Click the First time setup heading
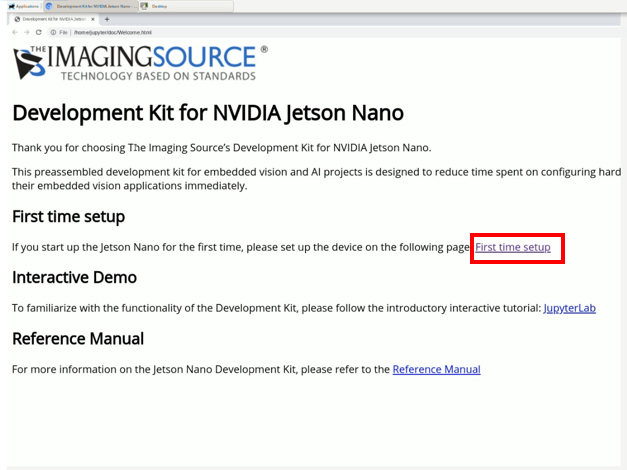This screenshot has height=470, width=627. pyautogui.click(x=68, y=216)
